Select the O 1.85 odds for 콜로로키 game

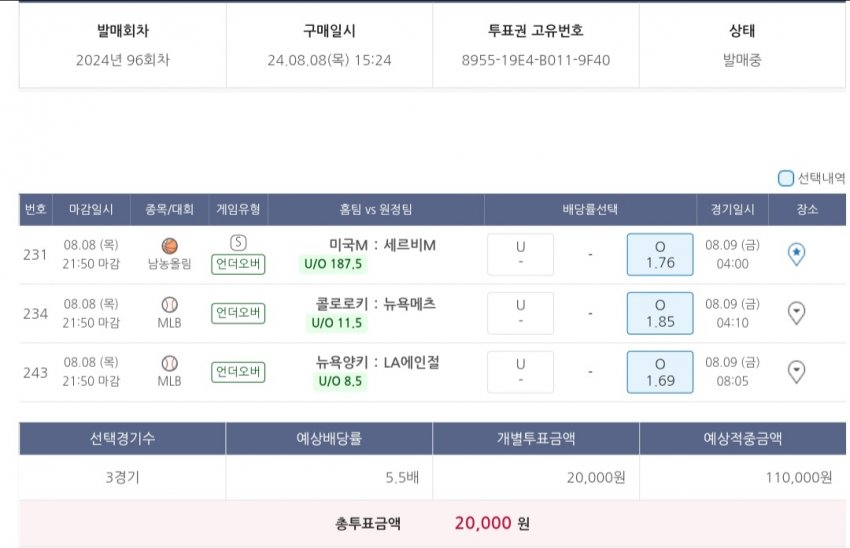tap(660, 313)
